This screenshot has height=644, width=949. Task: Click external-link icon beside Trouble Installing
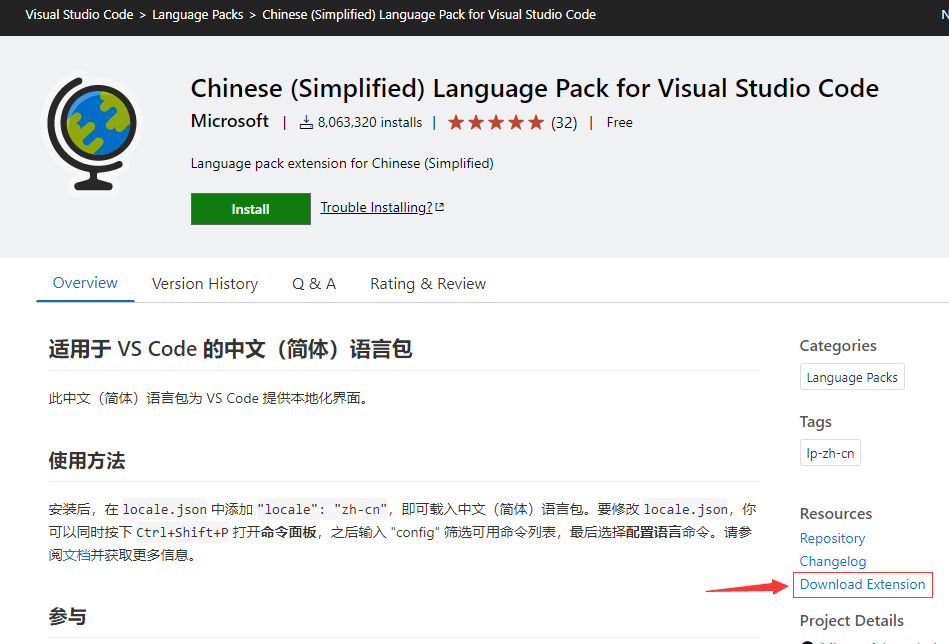coord(440,208)
